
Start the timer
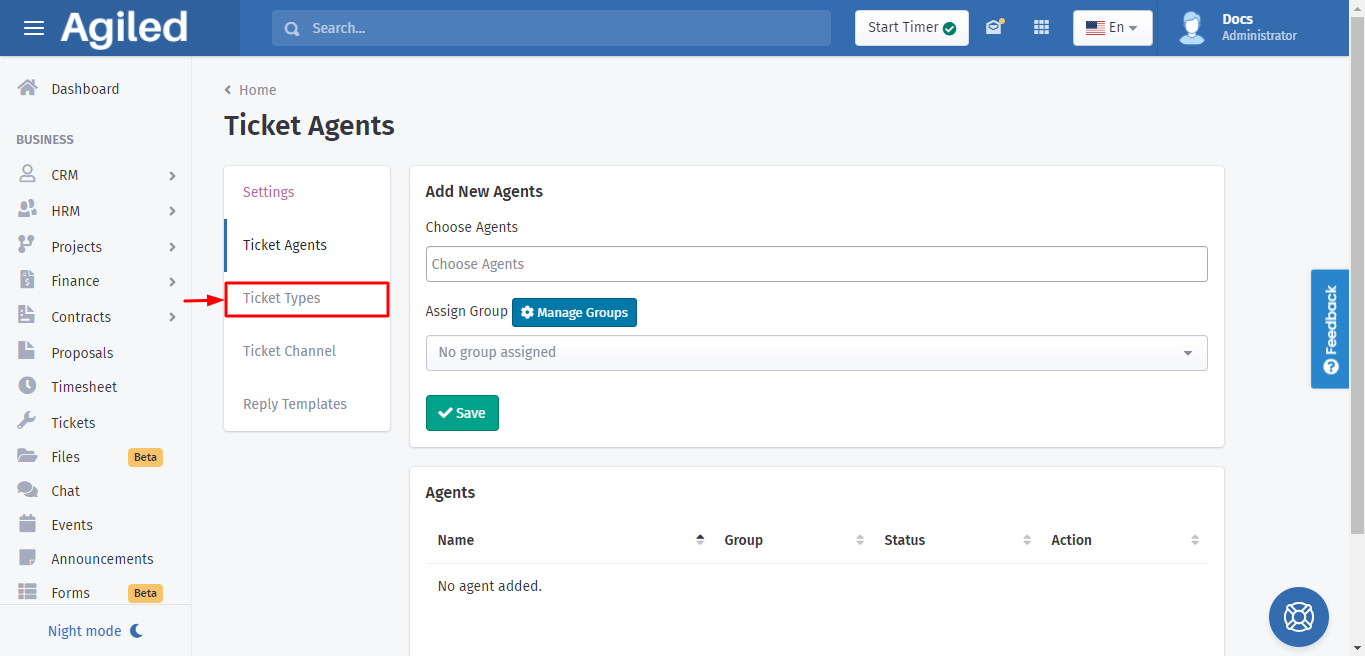(910, 28)
